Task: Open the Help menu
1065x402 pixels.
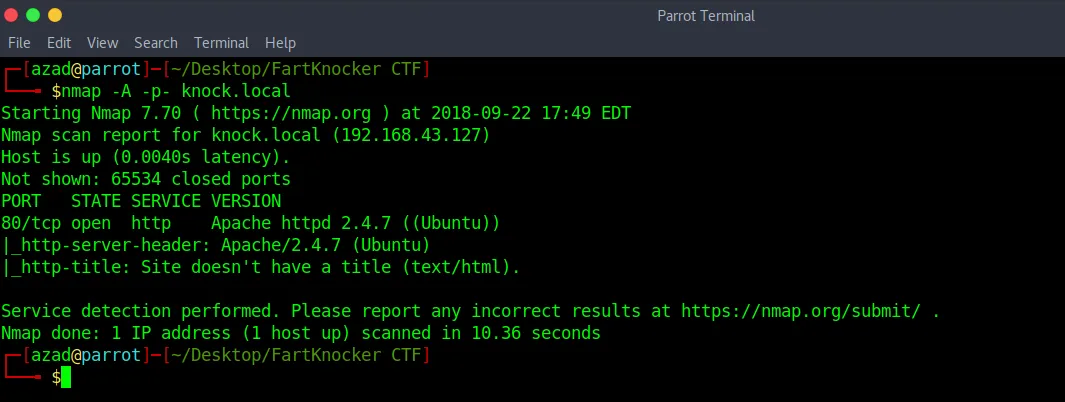Action: pos(281,43)
